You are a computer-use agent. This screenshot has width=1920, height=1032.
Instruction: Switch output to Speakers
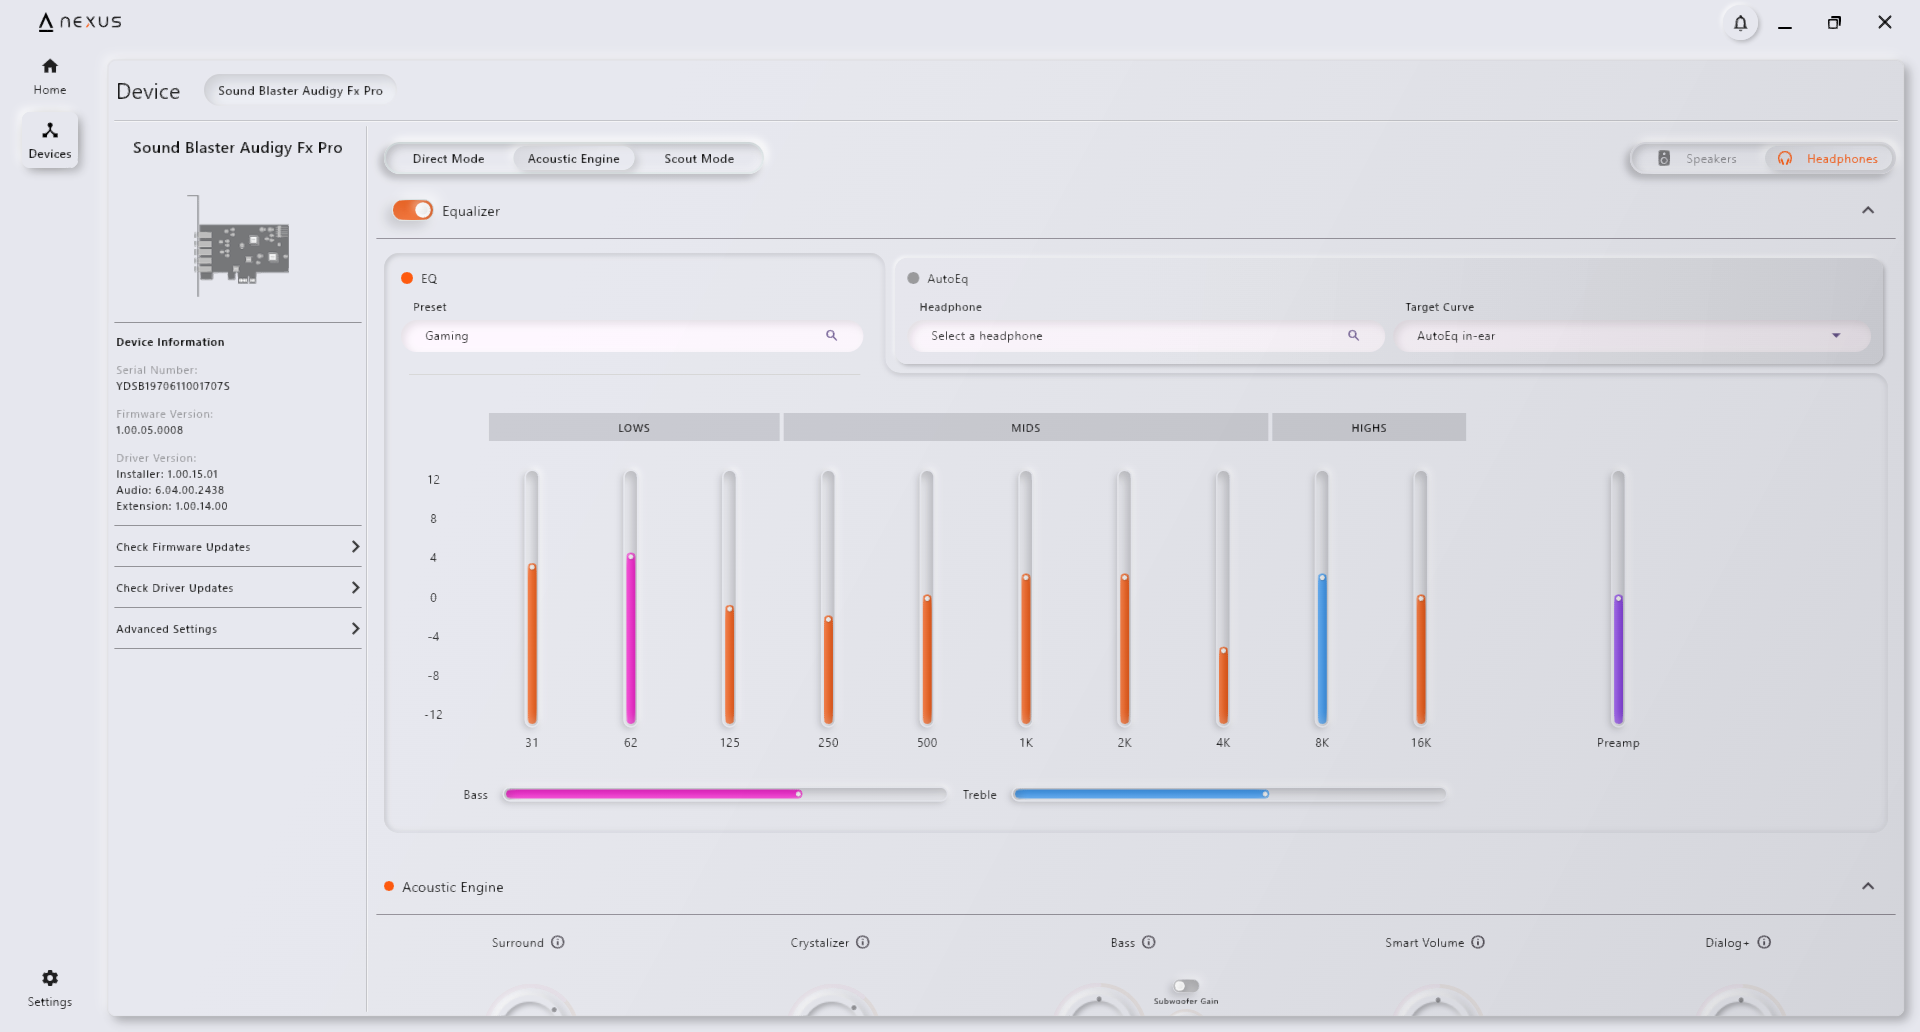1698,159
